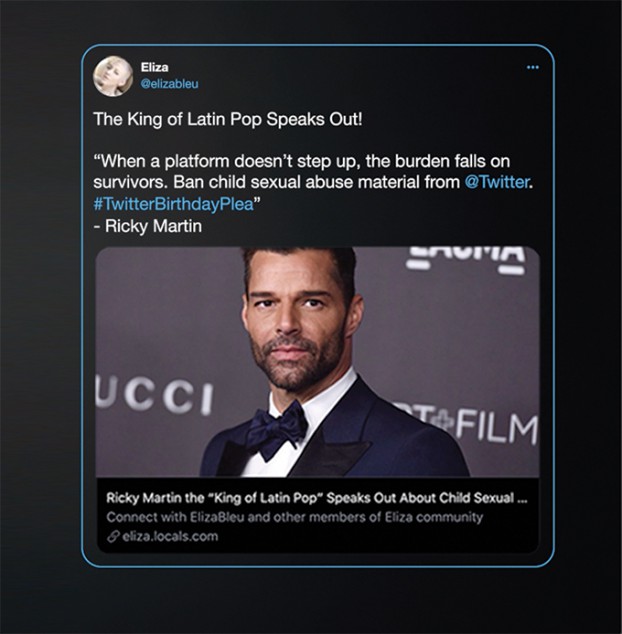This screenshot has width=622, height=634.
Task: Click the chain link icon beside eliza.locals.com
Action: pos(113,537)
